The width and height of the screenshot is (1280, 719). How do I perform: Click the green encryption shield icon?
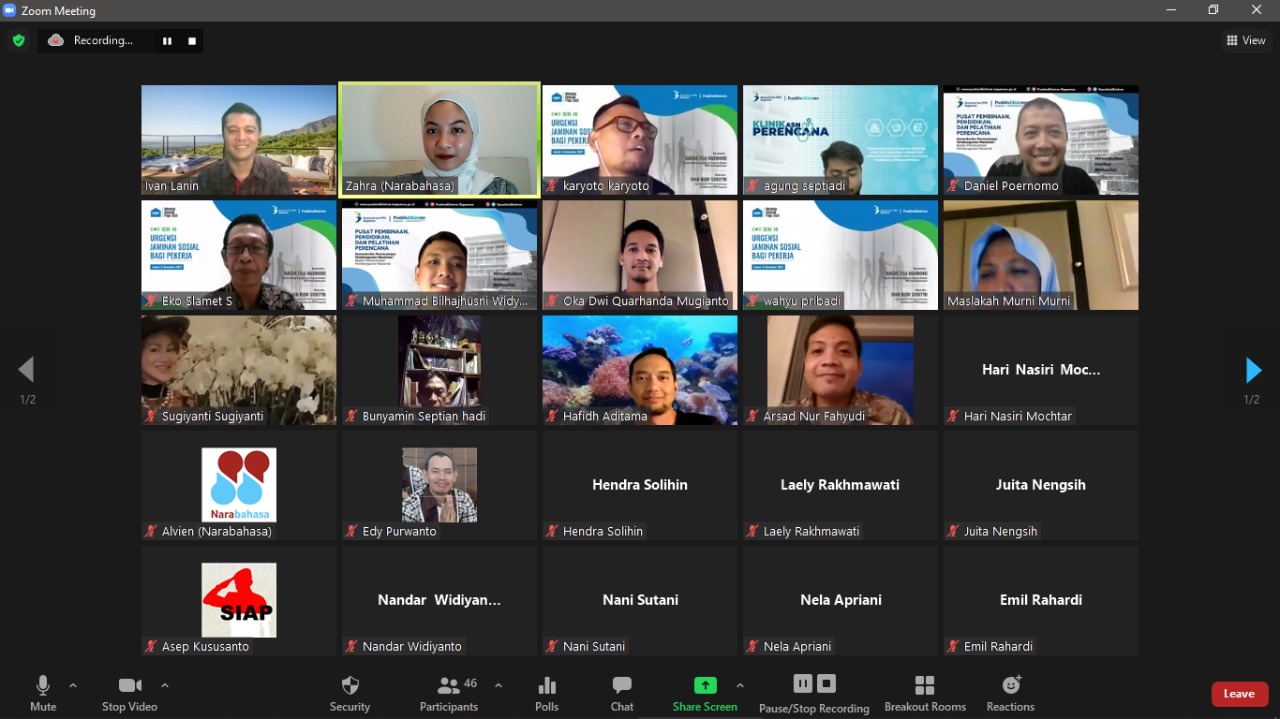pyautogui.click(x=18, y=41)
